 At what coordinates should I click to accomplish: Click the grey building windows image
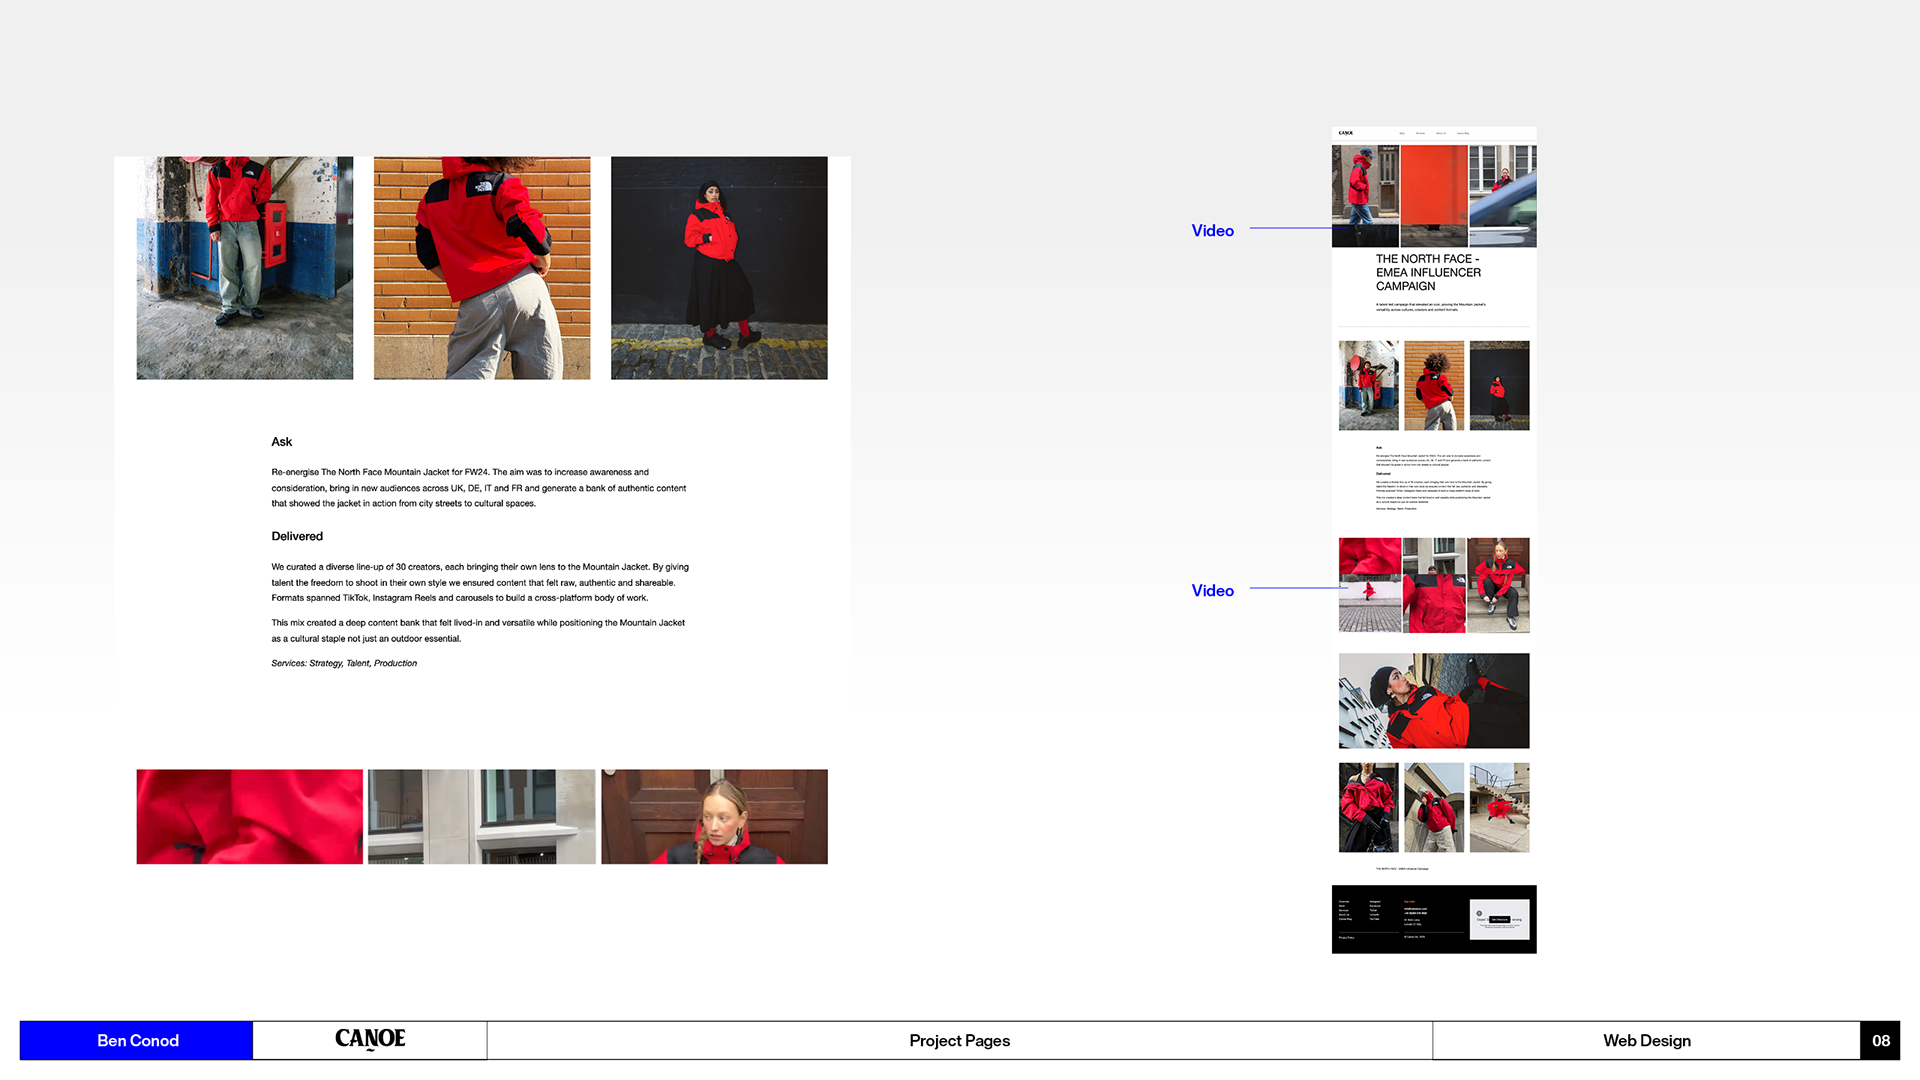(x=481, y=816)
